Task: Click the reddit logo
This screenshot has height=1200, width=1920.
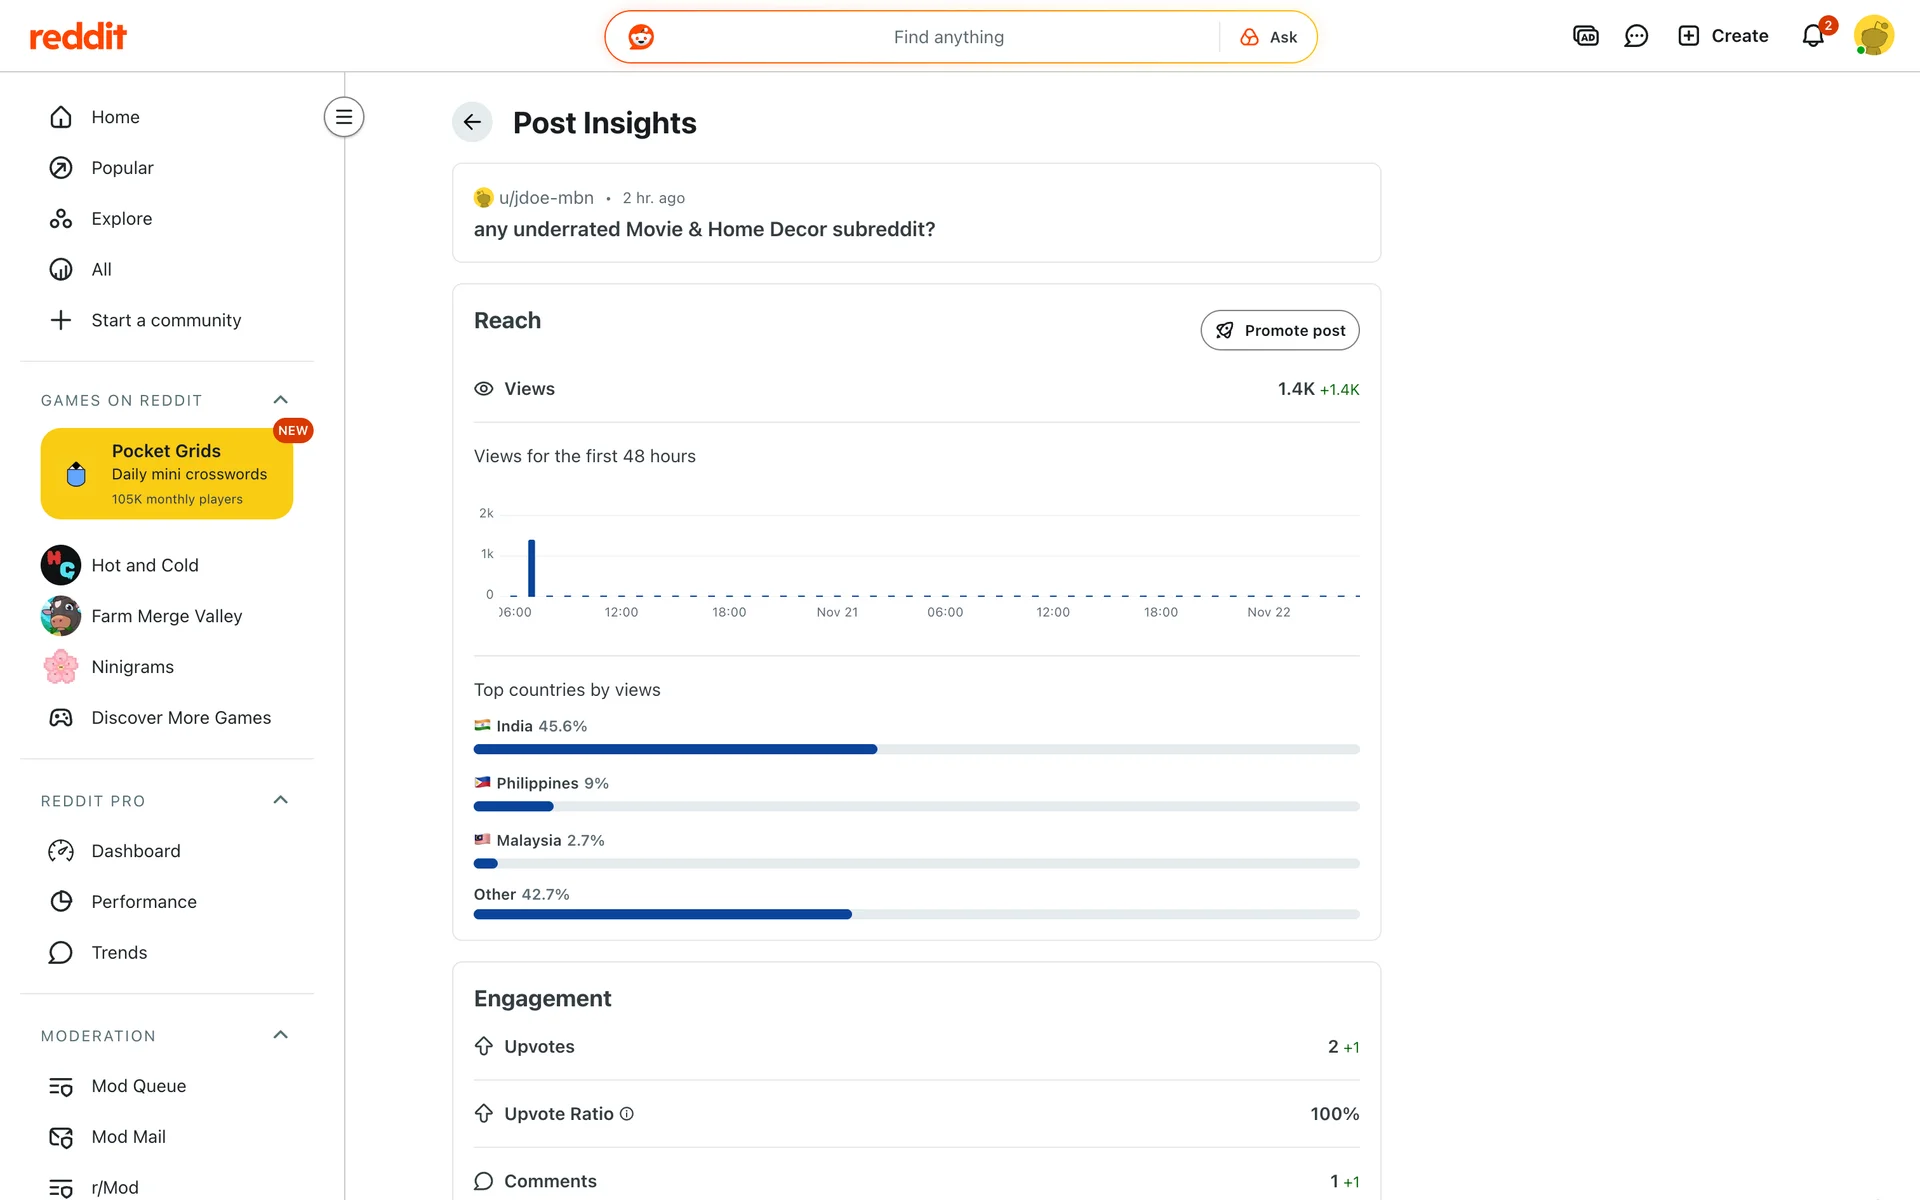Action: (x=78, y=37)
